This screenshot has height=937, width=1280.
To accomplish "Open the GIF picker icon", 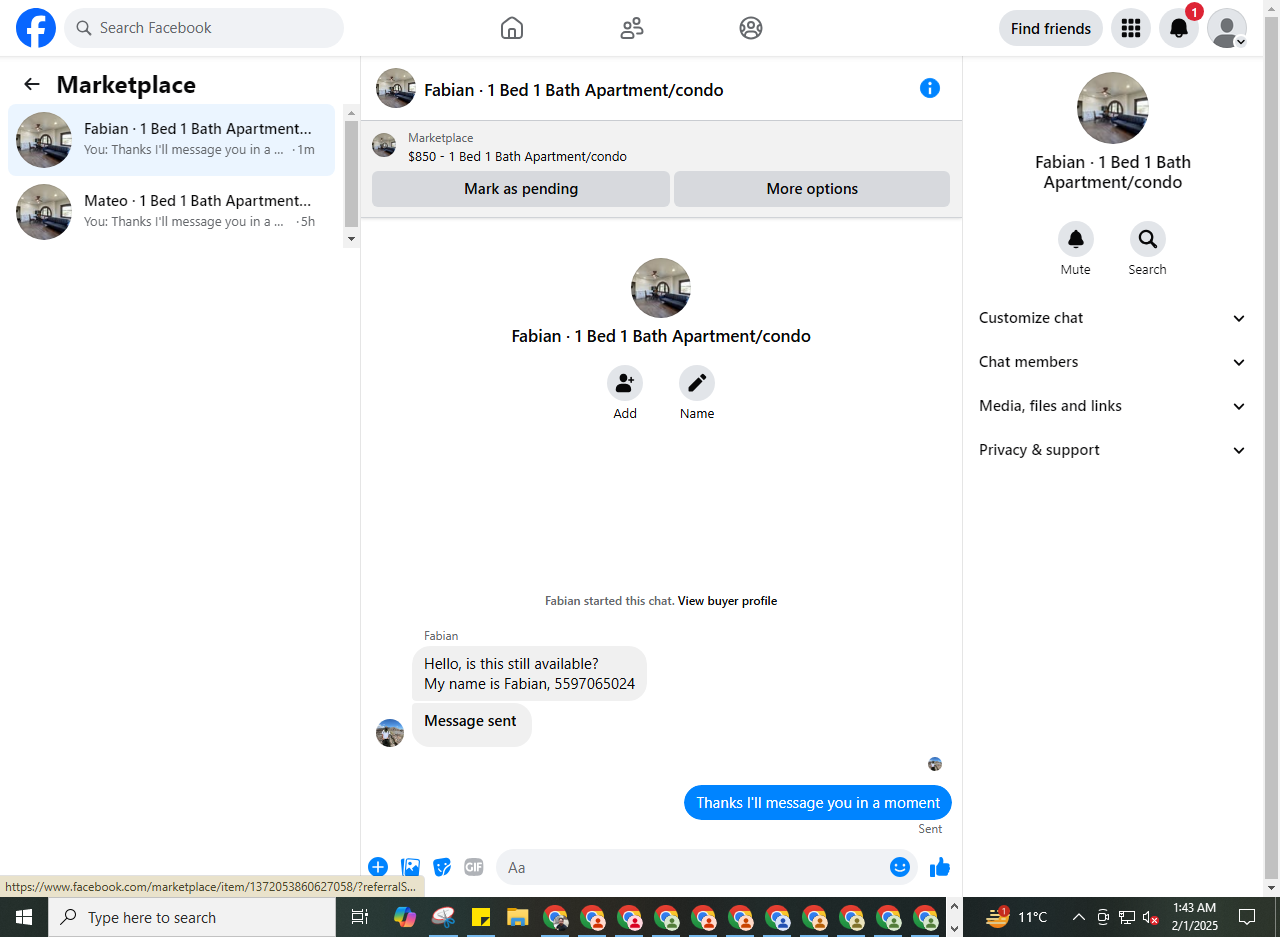I will [474, 867].
